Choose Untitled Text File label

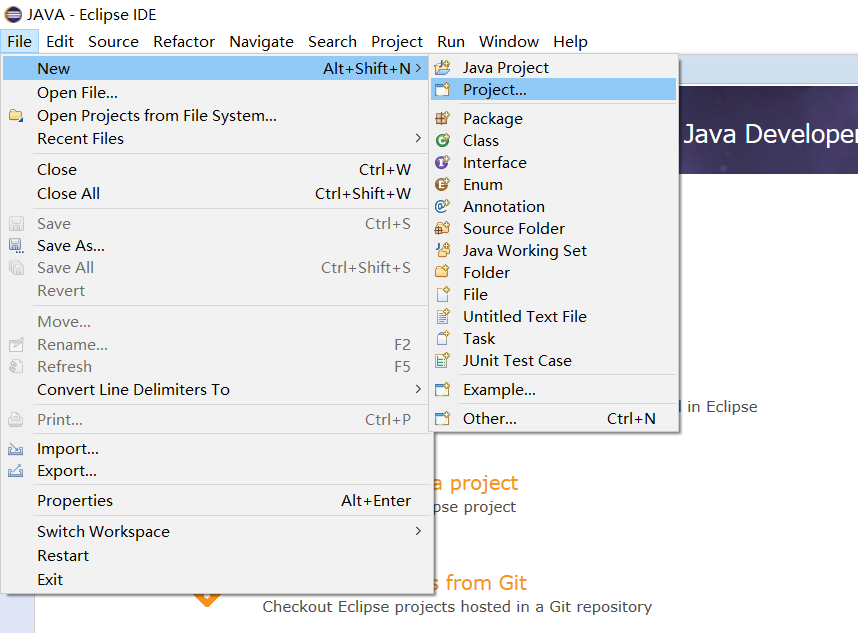coord(524,316)
